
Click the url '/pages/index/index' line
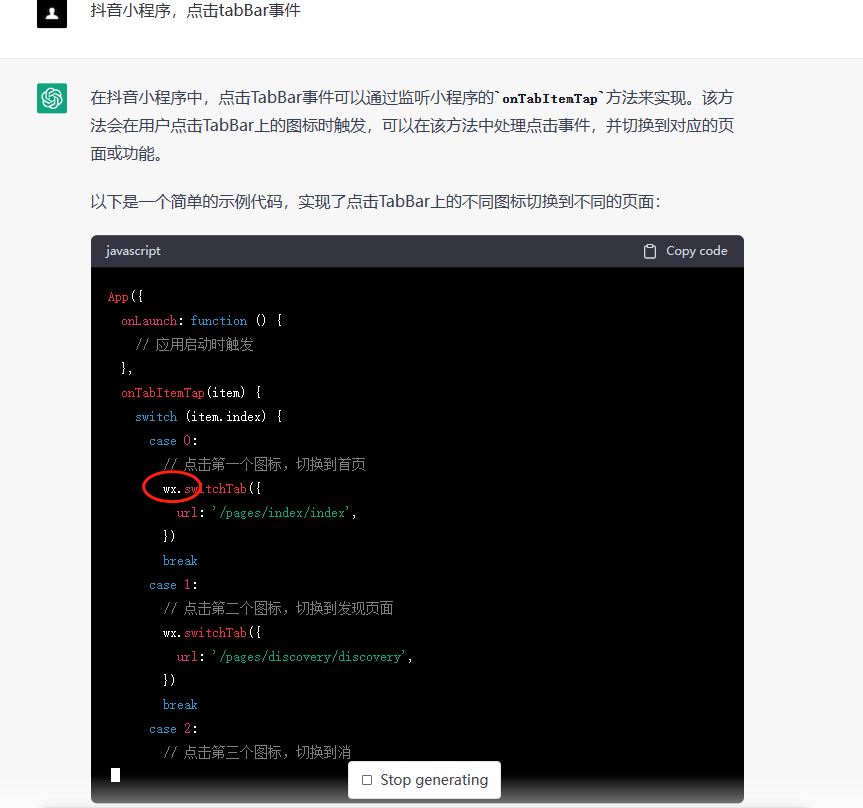(x=266, y=513)
